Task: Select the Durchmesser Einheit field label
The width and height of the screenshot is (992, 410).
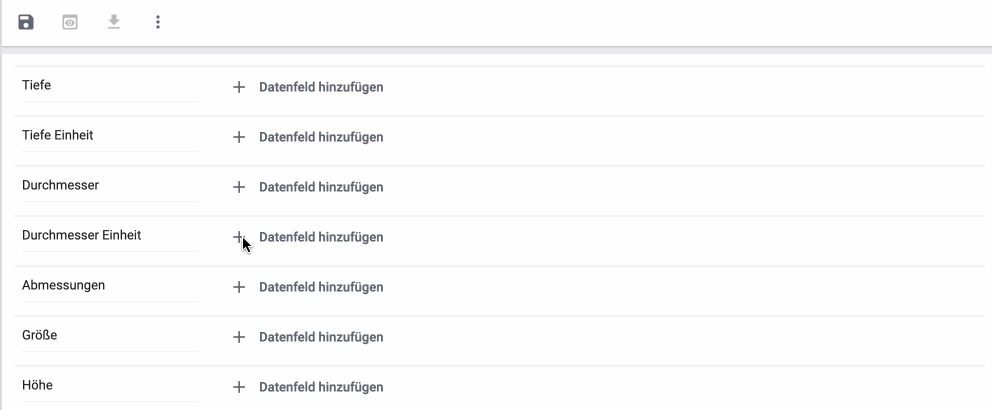Action: pyautogui.click(x=82, y=235)
